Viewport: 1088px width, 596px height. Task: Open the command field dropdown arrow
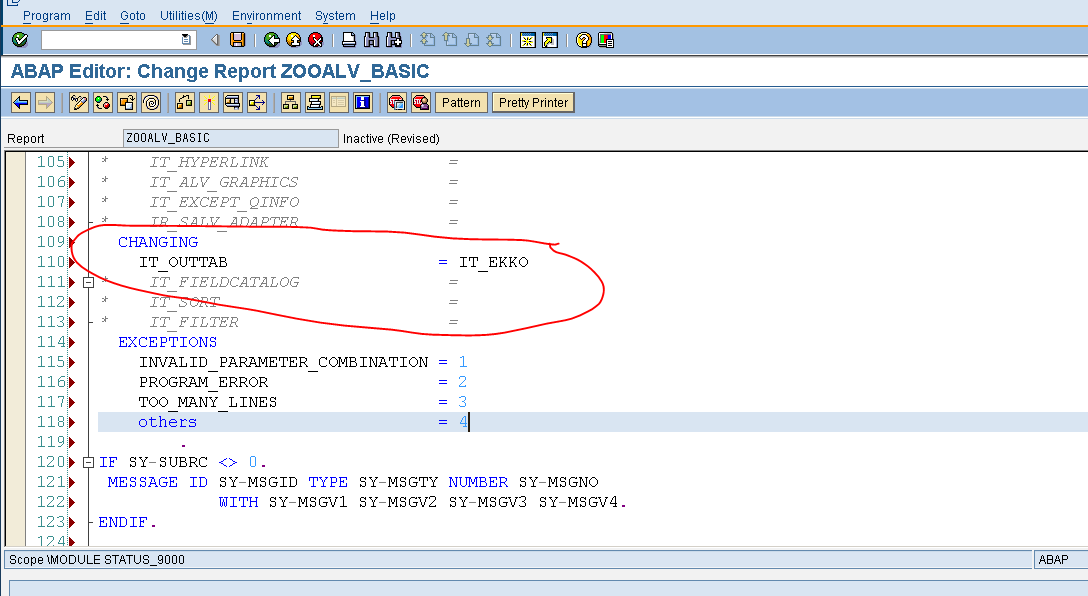187,40
